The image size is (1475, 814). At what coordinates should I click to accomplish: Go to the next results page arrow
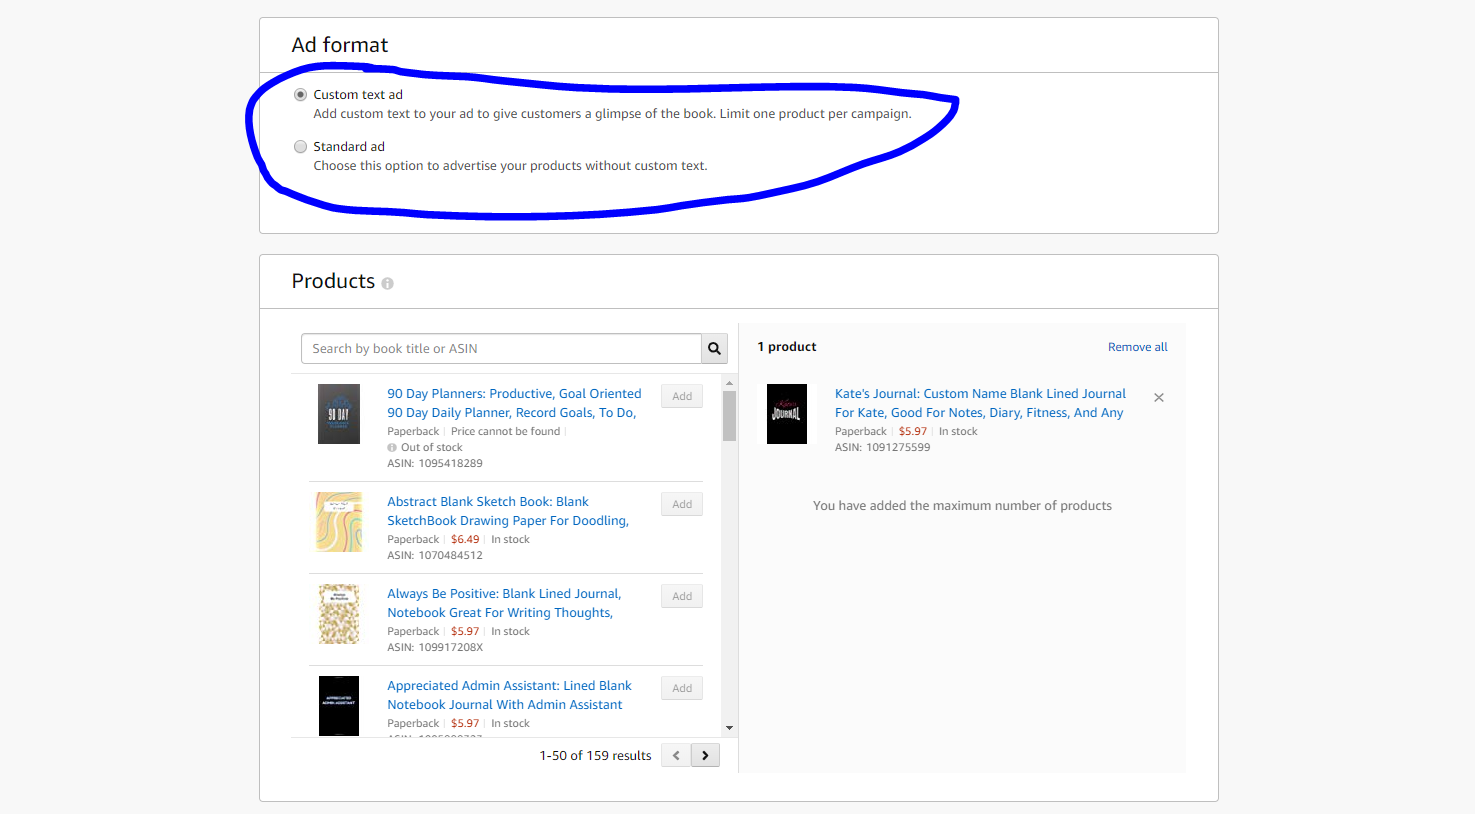[x=705, y=756]
